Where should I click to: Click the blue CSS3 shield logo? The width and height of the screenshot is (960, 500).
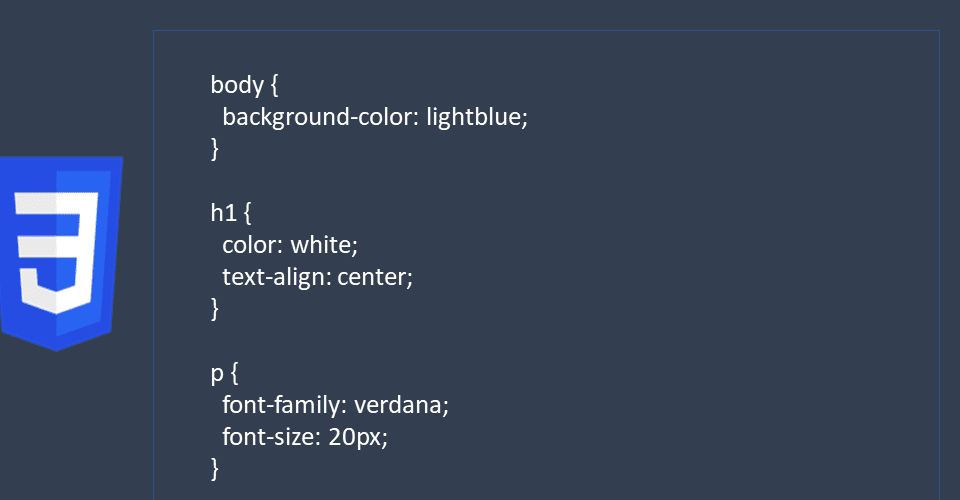pos(60,253)
